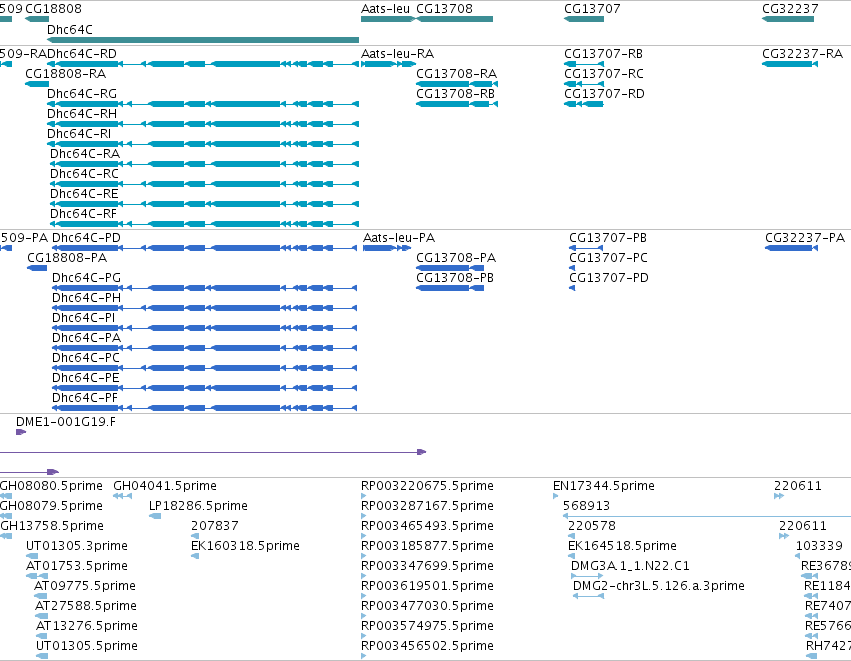Click the CG18808-PA protein label

[67, 258]
